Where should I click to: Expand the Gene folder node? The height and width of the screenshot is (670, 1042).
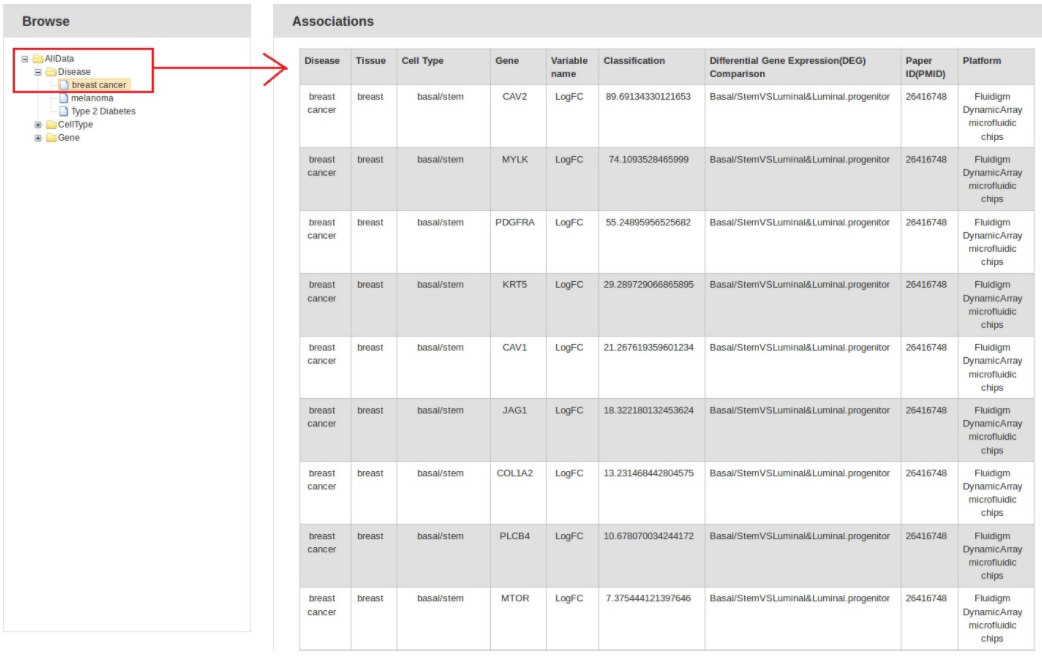(38, 138)
